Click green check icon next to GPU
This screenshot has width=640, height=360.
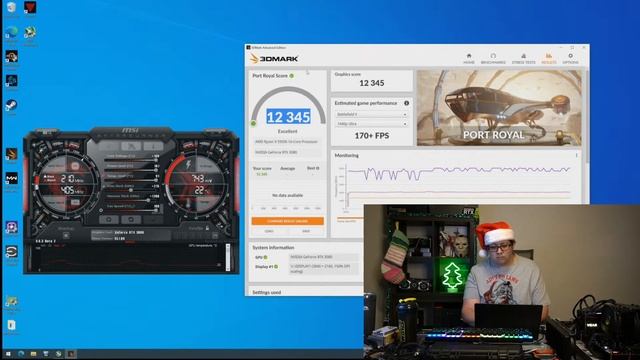tap(265, 258)
